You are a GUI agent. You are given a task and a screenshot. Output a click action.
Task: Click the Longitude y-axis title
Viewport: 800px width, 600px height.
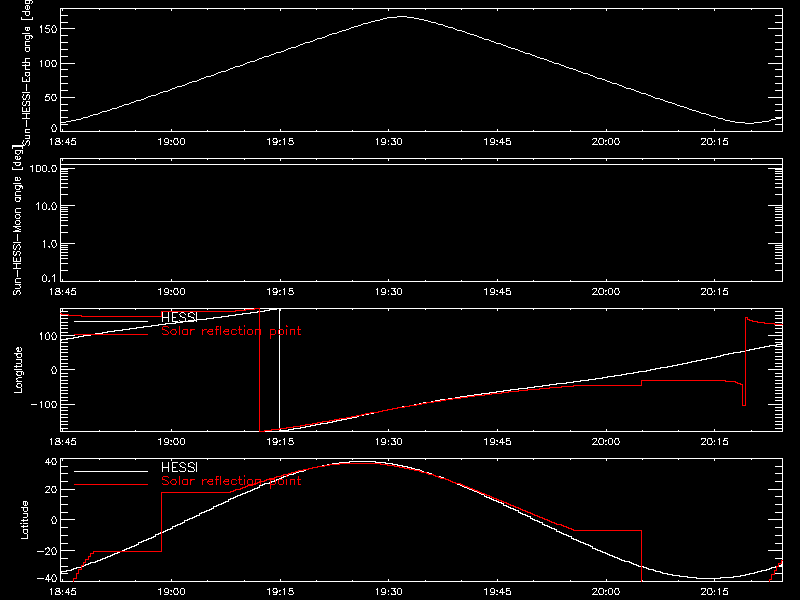pyautogui.click(x=18, y=370)
